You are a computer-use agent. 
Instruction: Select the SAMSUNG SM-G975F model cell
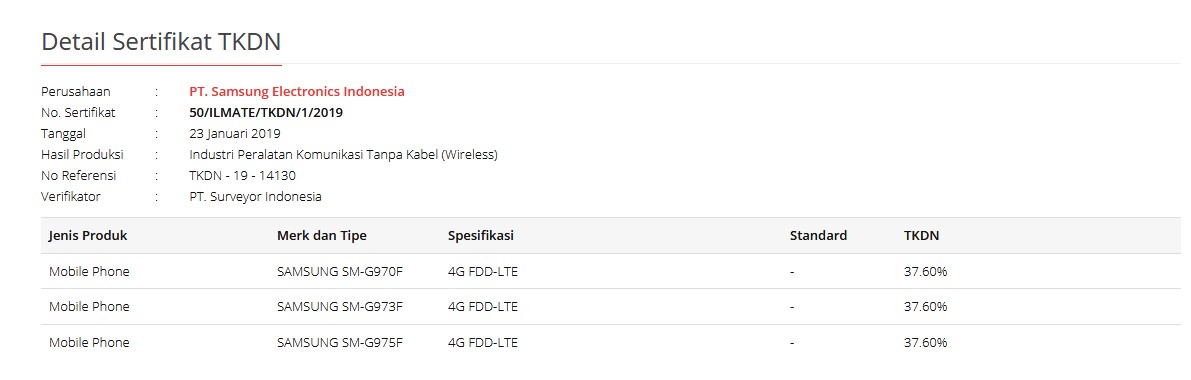(340, 343)
